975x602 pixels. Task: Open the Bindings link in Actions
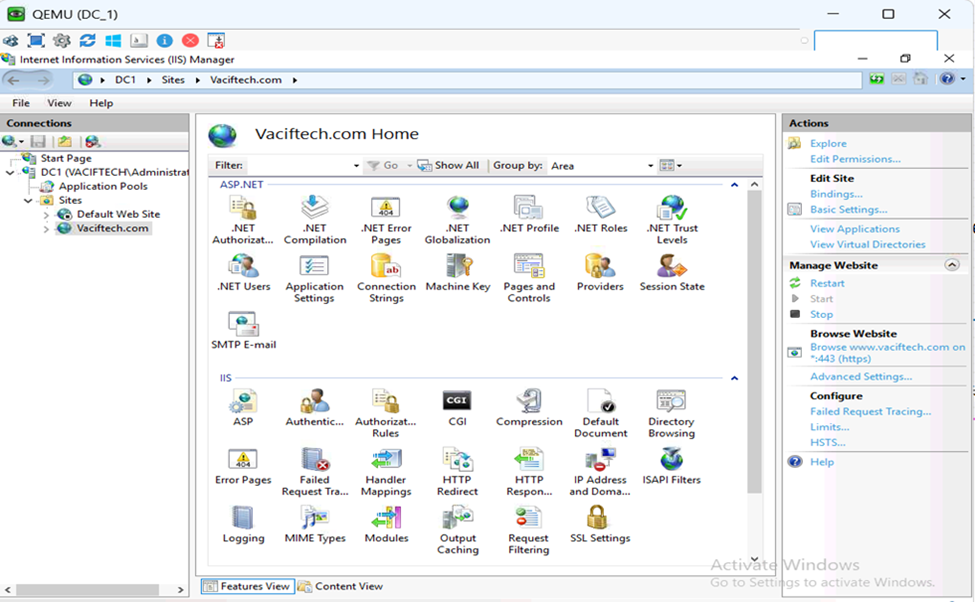835,194
